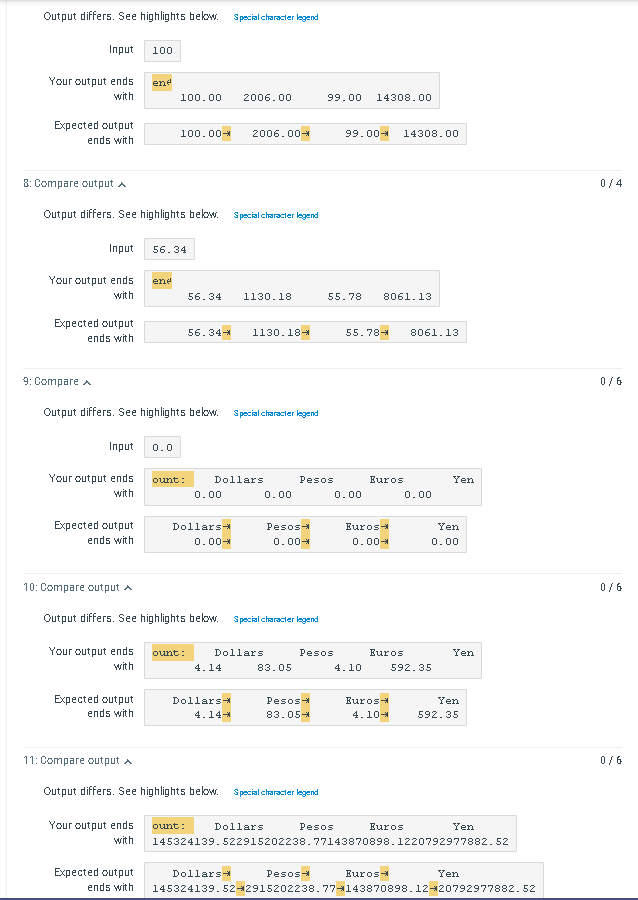Click the expected output box in test 8
The image size is (638, 900).
(x=305, y=332)
